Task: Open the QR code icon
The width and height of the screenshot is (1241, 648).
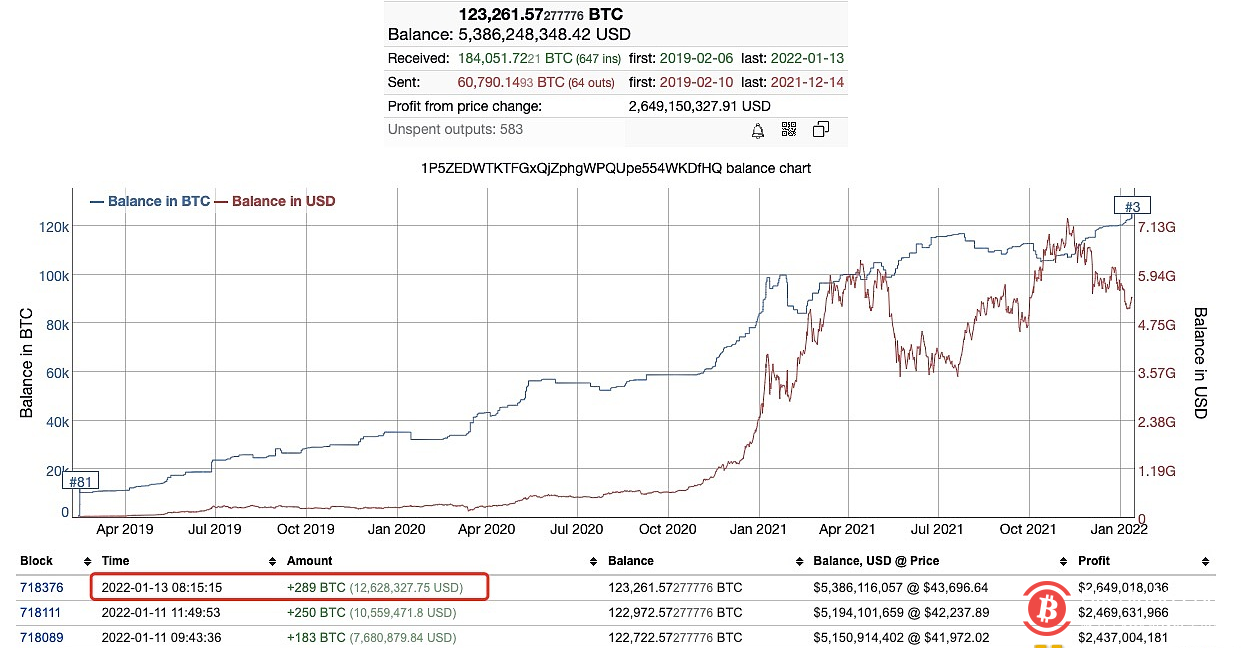Action: (x=789, y=130)
